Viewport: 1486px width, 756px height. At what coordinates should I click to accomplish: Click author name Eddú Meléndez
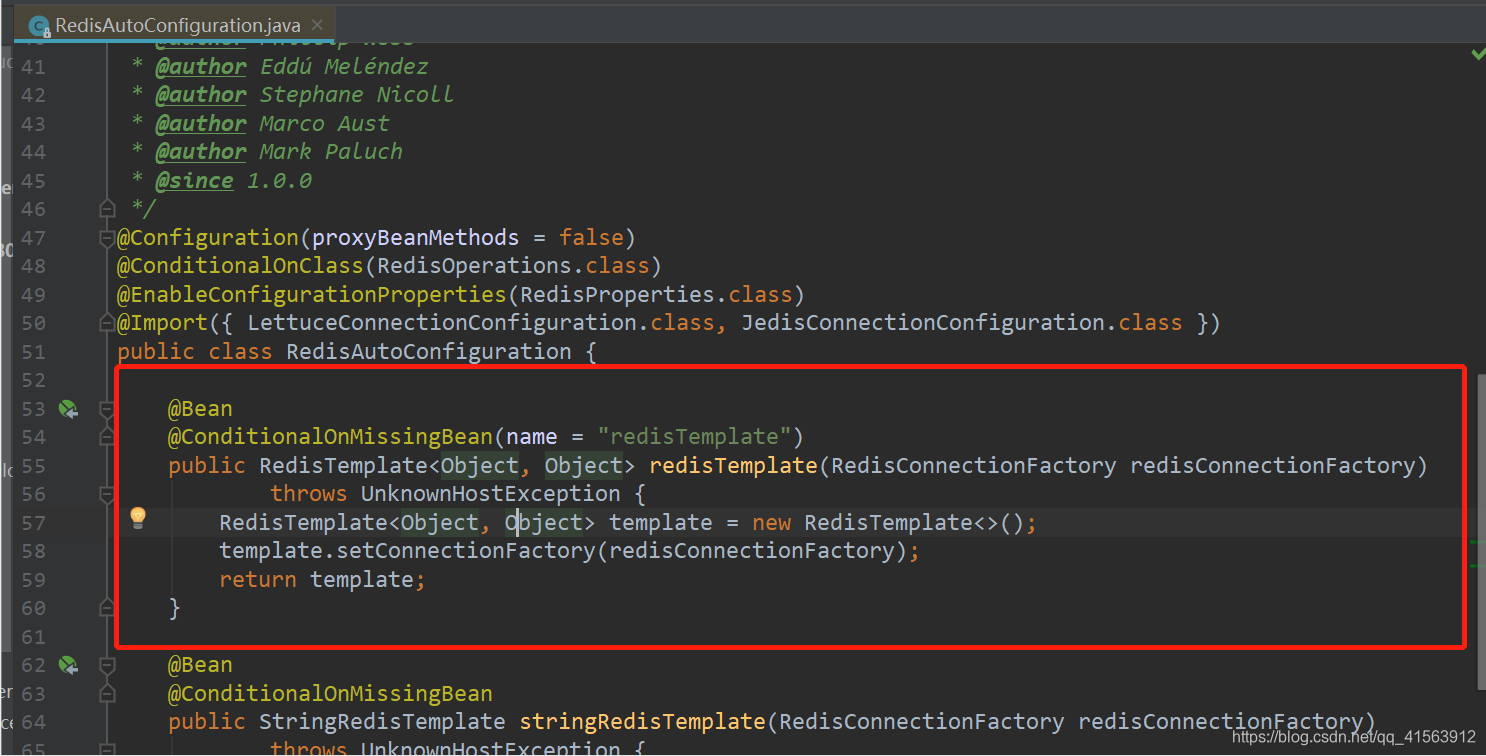(x=344, y=67)
